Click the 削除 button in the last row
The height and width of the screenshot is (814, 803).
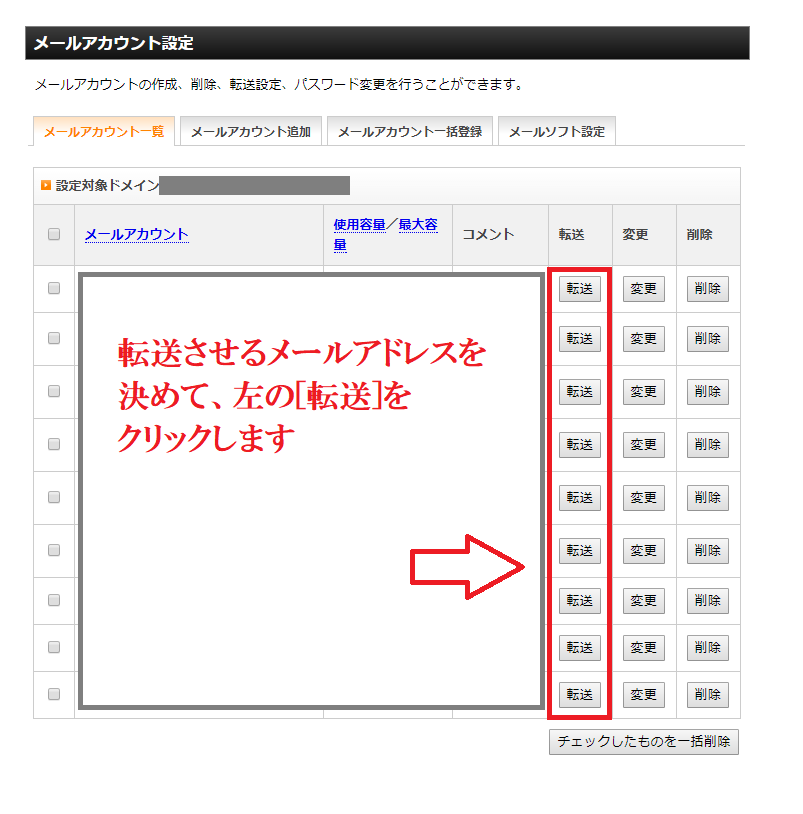coord(708,695)
